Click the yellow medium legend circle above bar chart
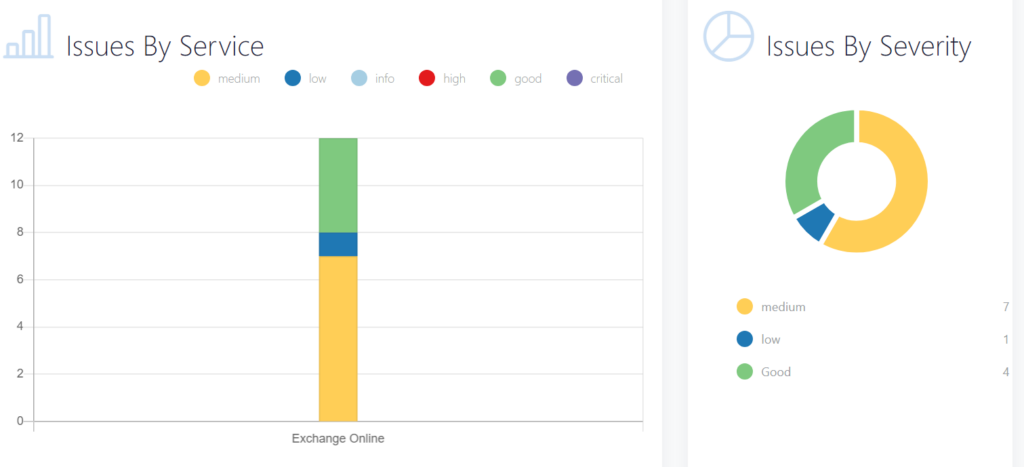The width and height of the screenshot is (1024, 467). pos(203,78)
